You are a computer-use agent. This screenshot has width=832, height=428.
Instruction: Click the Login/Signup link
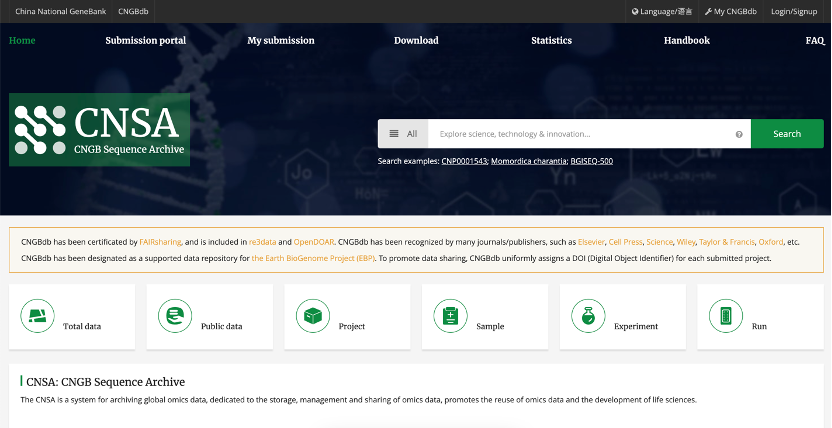tap(794, 11)
